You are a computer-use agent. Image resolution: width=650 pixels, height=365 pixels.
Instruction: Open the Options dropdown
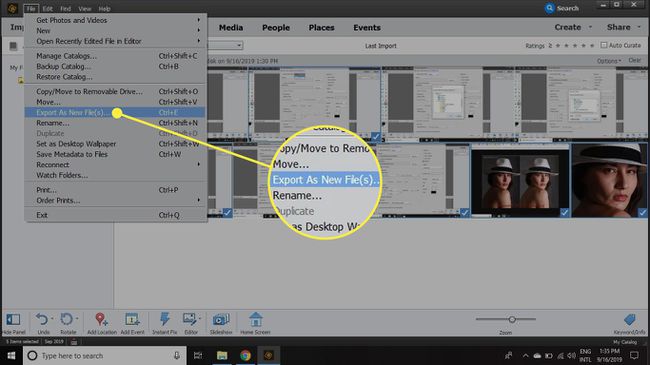(609, 61)
